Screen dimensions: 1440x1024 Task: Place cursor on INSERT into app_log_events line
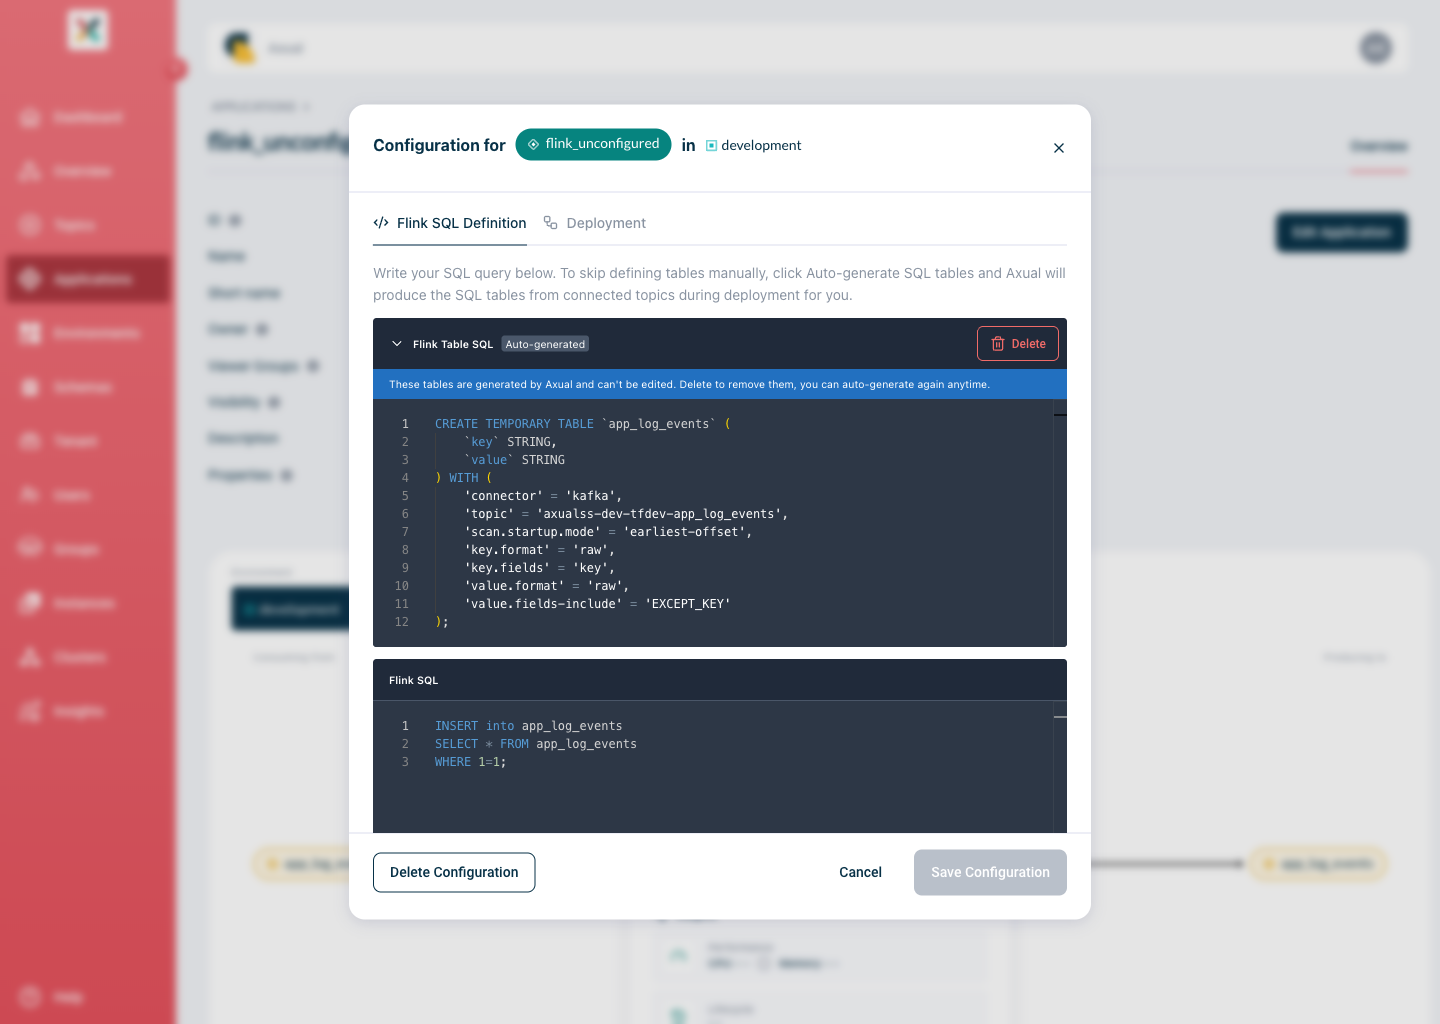529,726
